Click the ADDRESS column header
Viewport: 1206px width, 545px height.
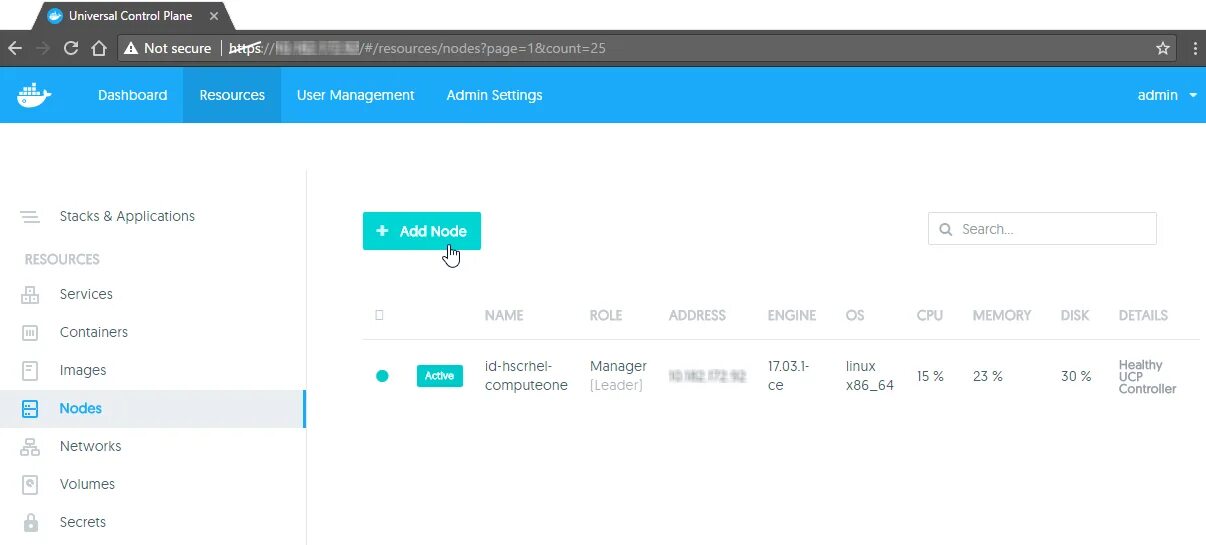(x=697, y=315)
